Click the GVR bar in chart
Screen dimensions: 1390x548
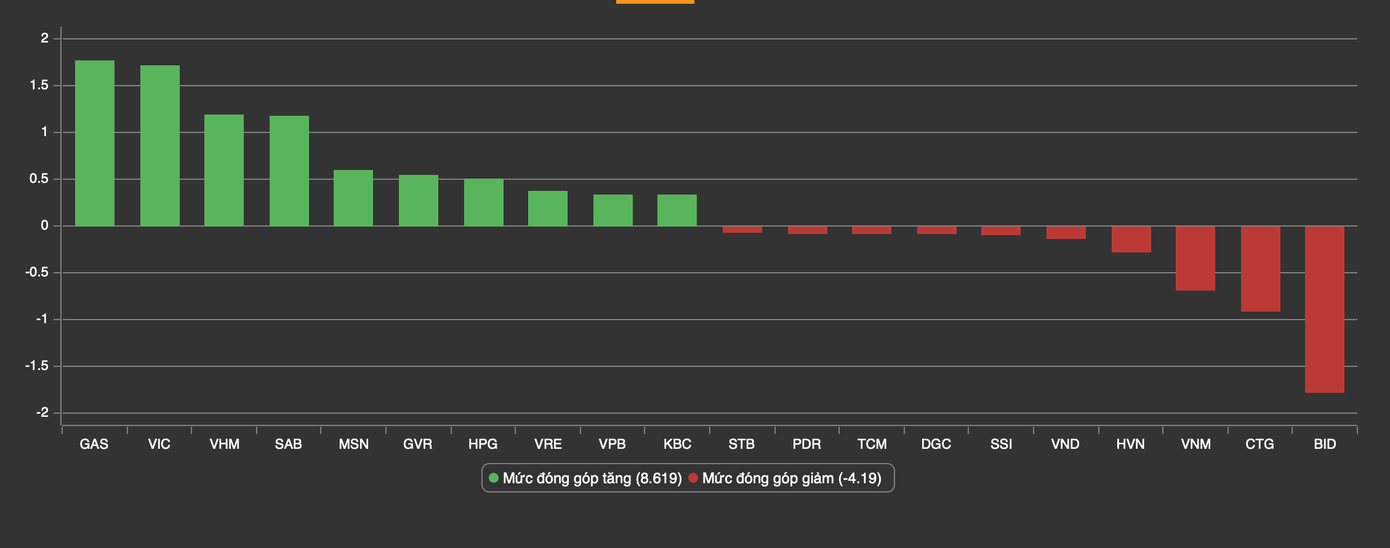pos(418,201)
